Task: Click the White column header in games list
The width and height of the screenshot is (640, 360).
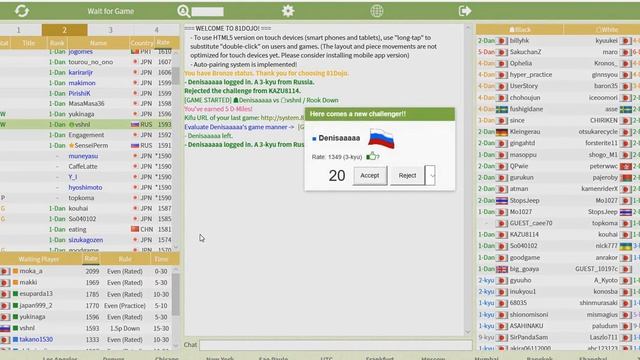Action: [x=602, y=29]
